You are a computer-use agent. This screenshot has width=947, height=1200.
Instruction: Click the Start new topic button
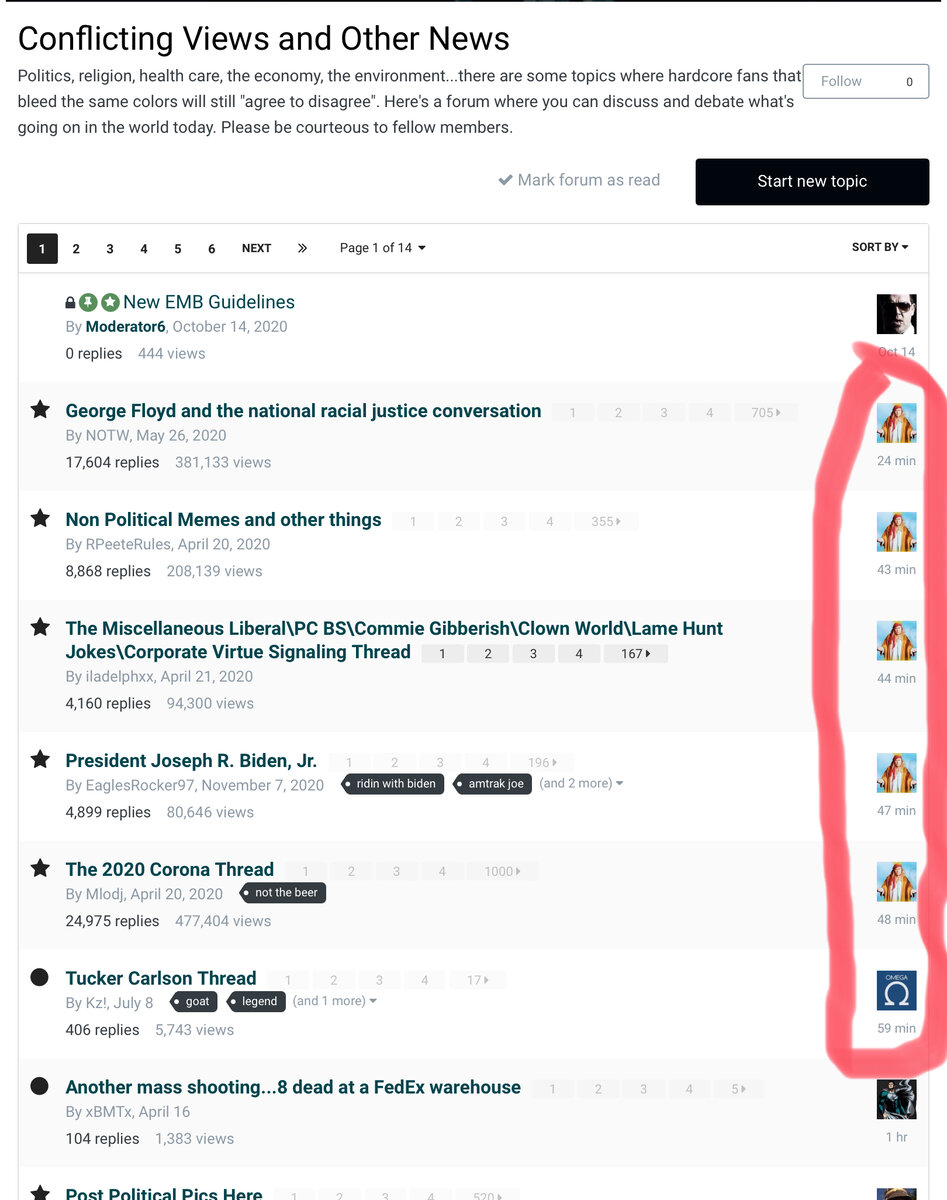click(812, 182)
